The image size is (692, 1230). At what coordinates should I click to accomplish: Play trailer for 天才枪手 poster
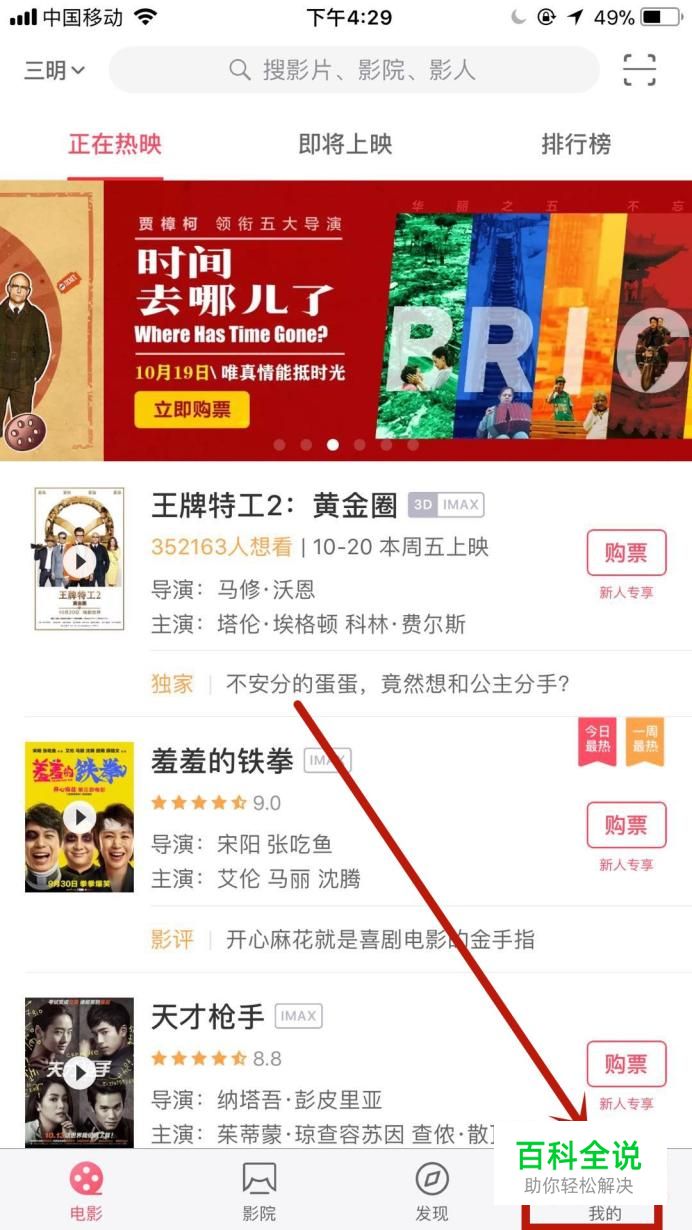point(80,1073)
